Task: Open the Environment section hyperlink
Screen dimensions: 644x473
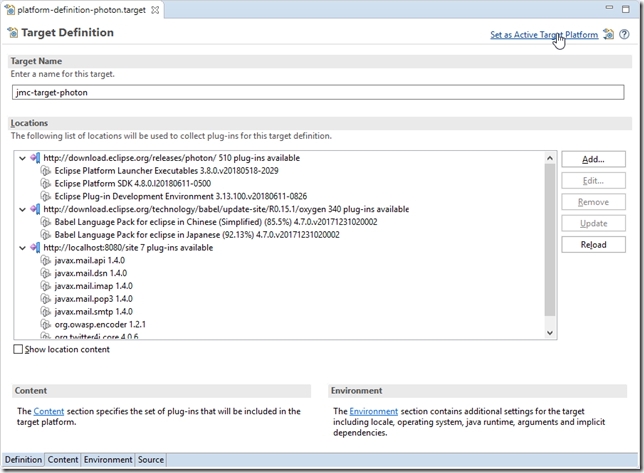Action: 374,411
